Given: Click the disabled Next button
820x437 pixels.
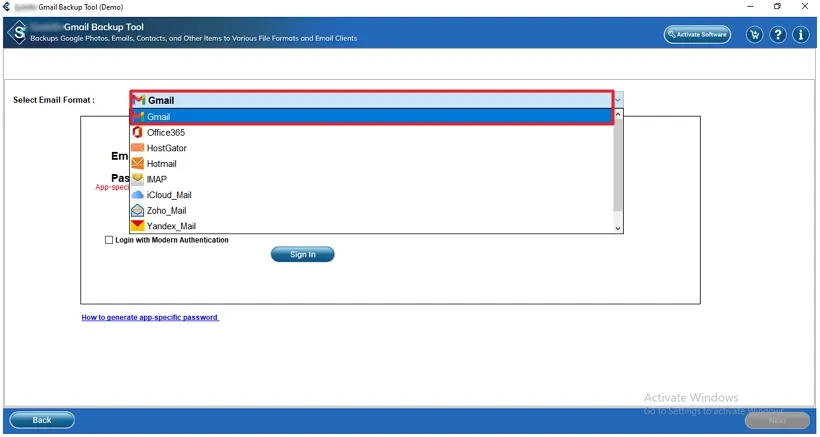Looking at the screenshot, I should (777, 420).
